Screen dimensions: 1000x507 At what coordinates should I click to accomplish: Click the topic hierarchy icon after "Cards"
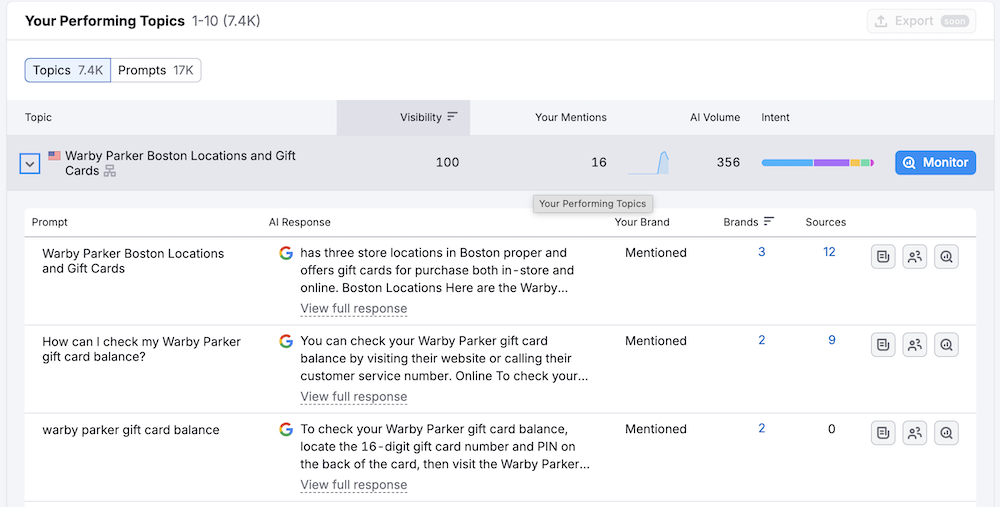110,171
